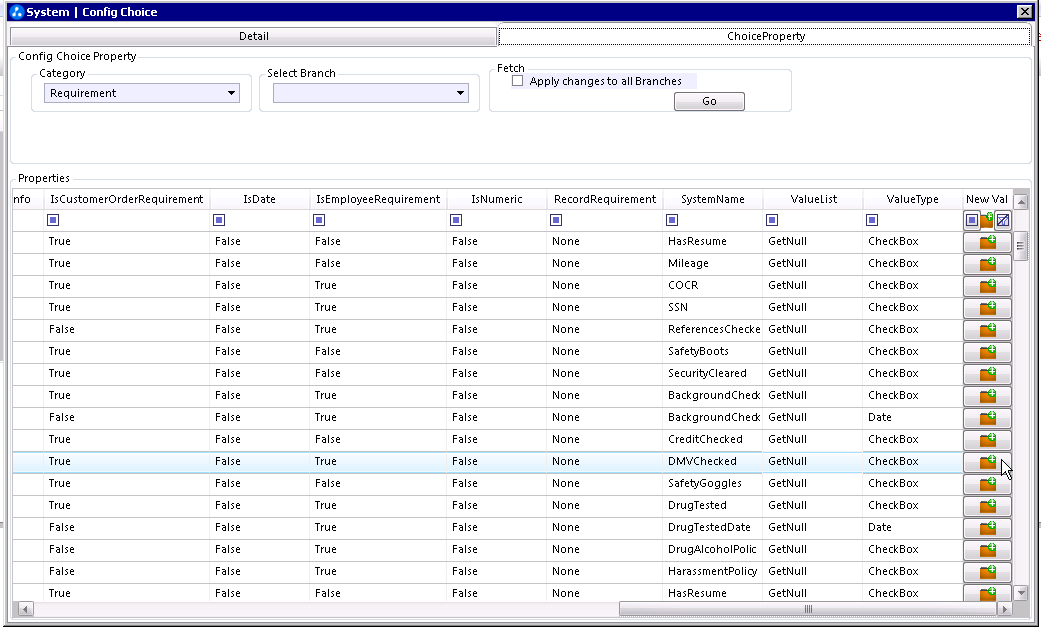
Task: Open the IsDate column filter operator
Action: [219, 220]
